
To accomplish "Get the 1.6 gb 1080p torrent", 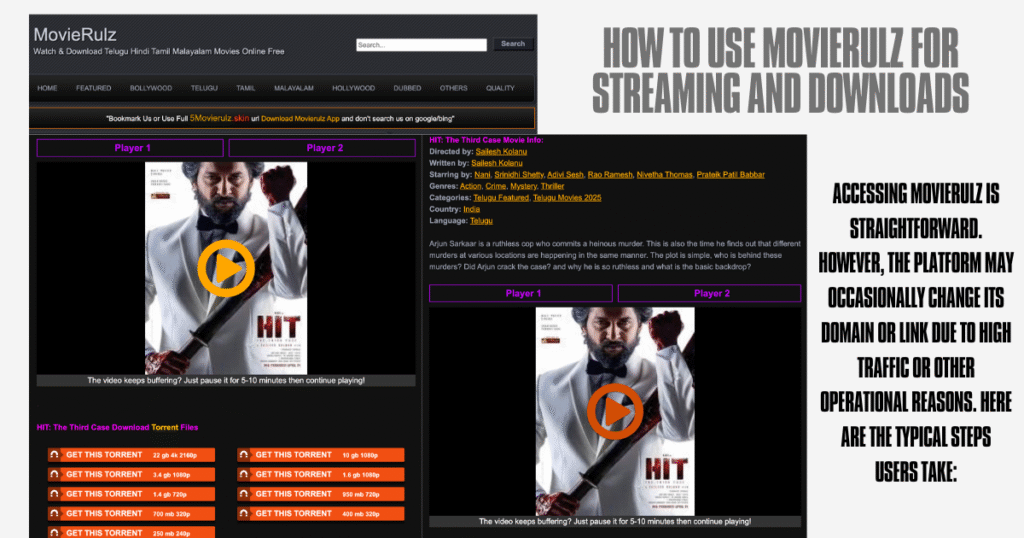I will click(321, 475).
